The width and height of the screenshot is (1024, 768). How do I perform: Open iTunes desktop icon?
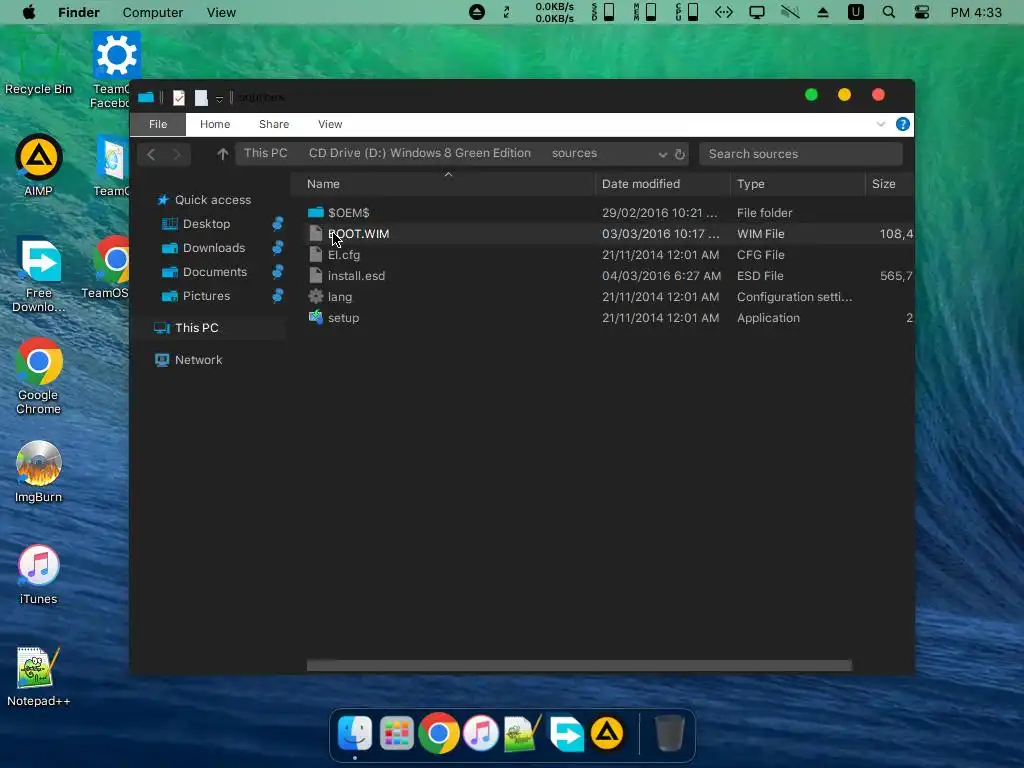39,574
